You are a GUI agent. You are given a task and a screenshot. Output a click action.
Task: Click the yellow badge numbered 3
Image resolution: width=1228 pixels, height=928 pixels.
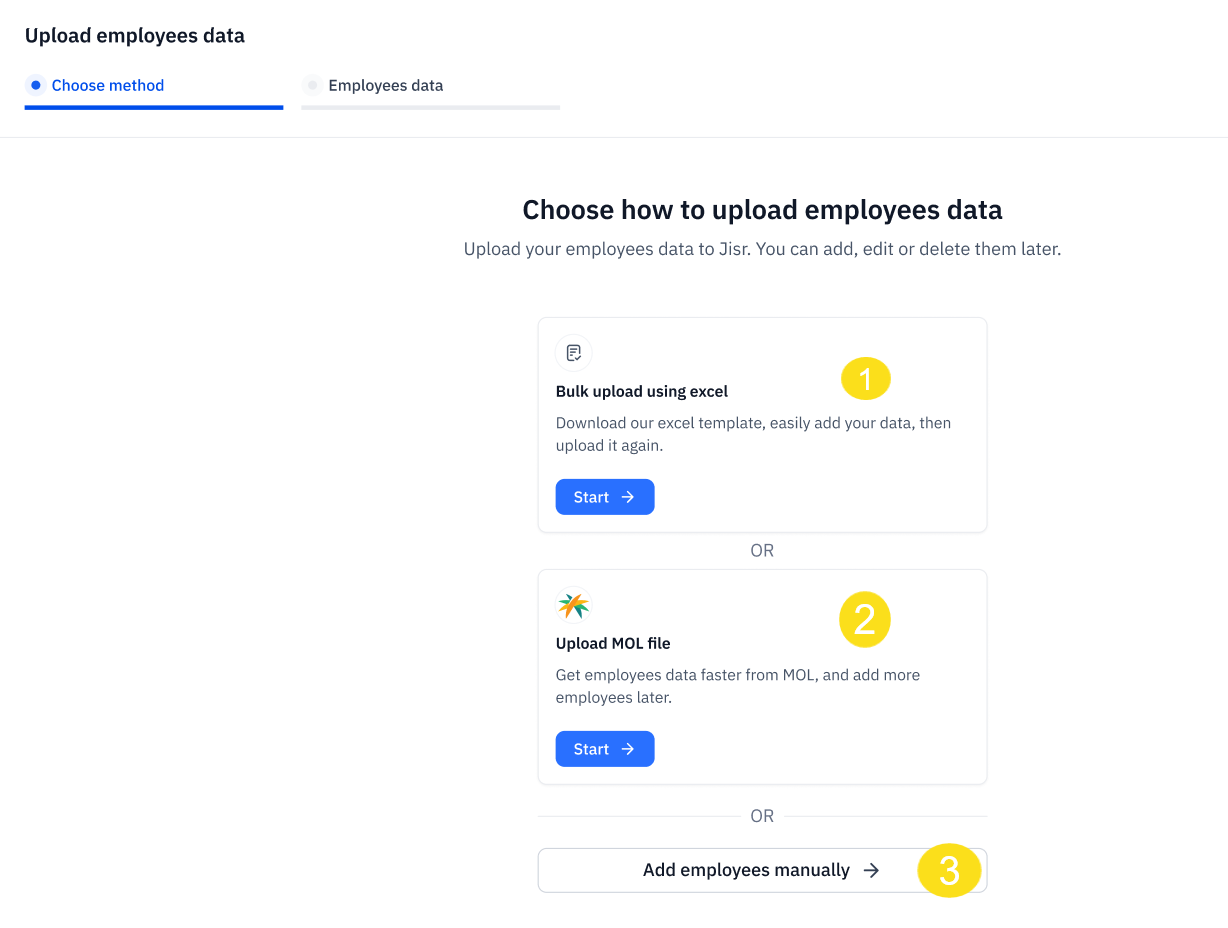click(x=949, y=871)
